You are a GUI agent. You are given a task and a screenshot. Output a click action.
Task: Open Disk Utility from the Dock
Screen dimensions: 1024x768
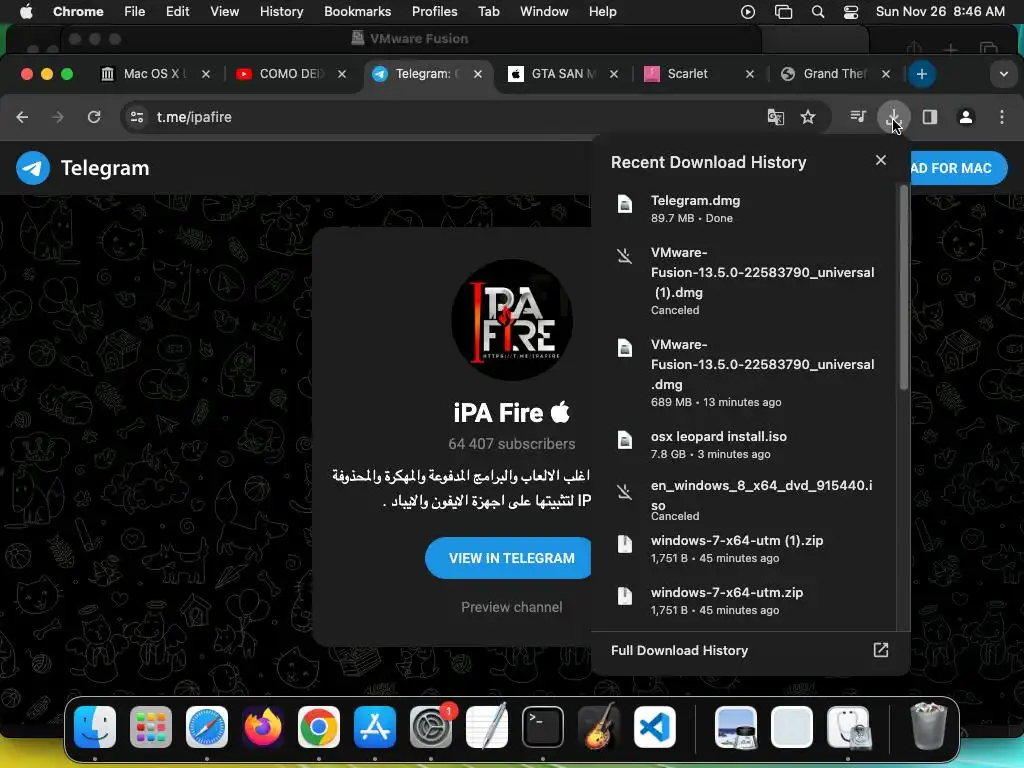coord(848,727)
